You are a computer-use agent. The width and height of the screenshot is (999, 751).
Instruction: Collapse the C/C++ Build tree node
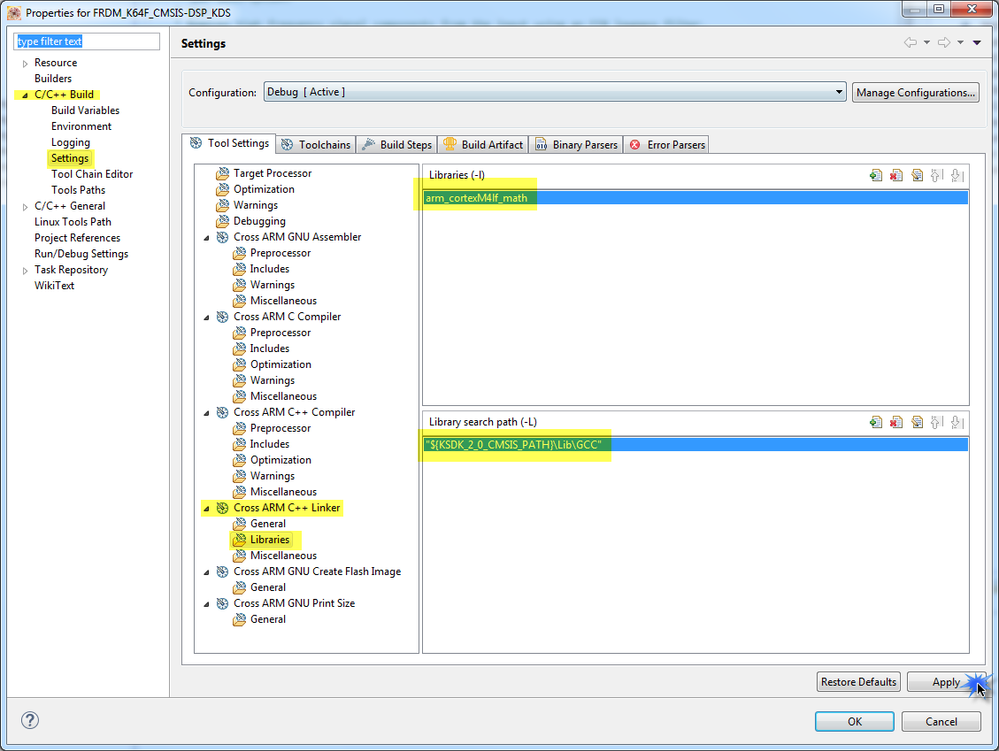25,95
